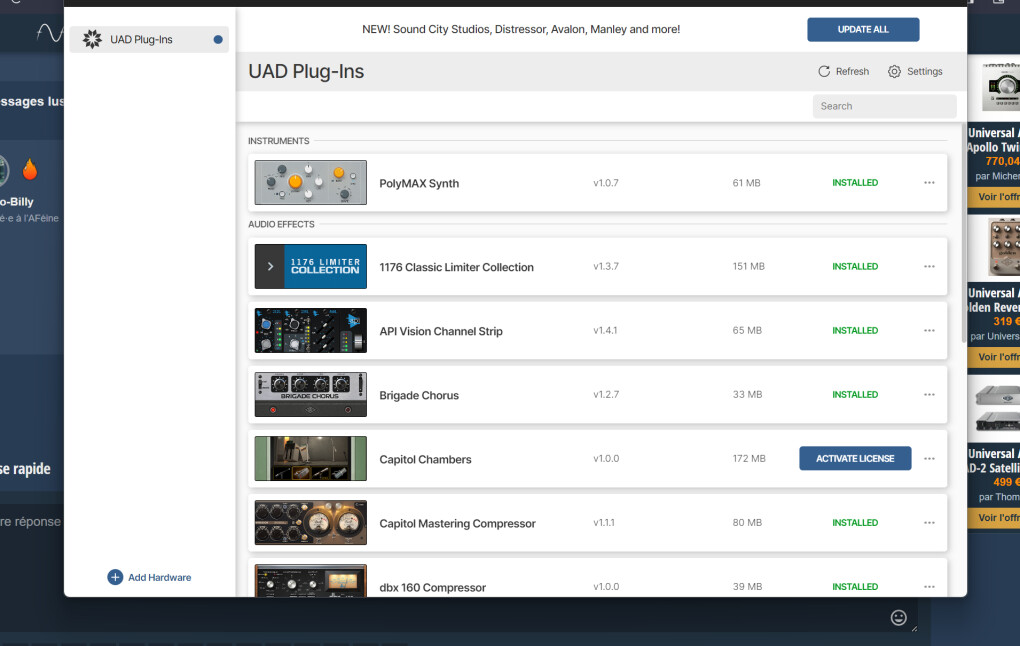Image resolution: width=1020 pixels, height=646 pixels.
Task: Click the 1176 Limiter Collection blue banner image
Action: point(325,267)
